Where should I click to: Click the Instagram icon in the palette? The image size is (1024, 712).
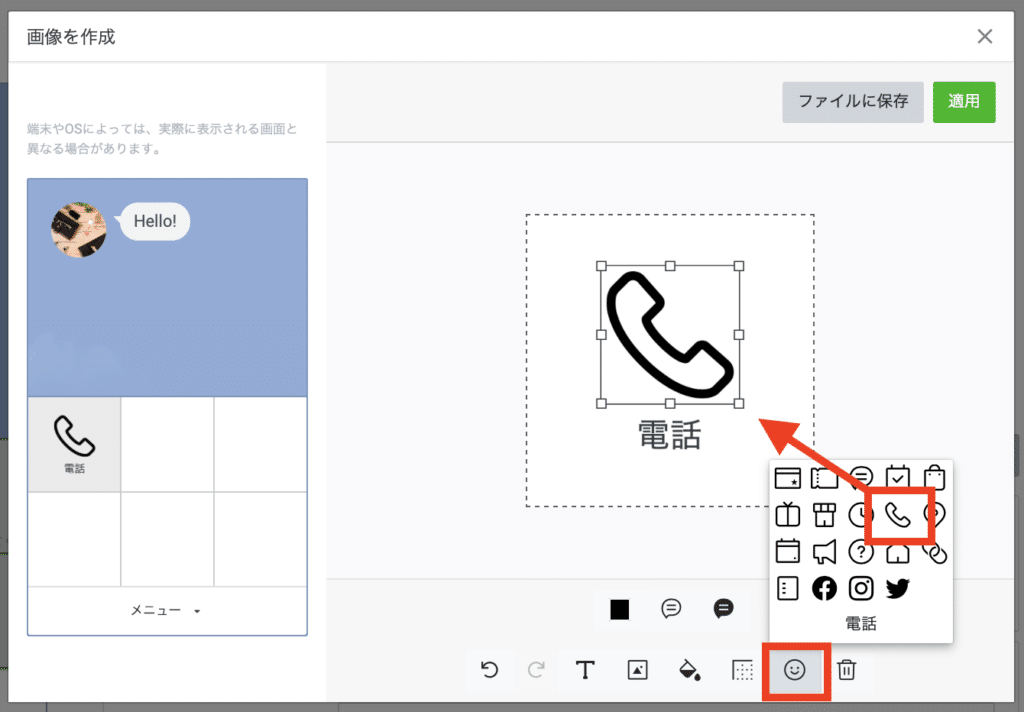861,589
